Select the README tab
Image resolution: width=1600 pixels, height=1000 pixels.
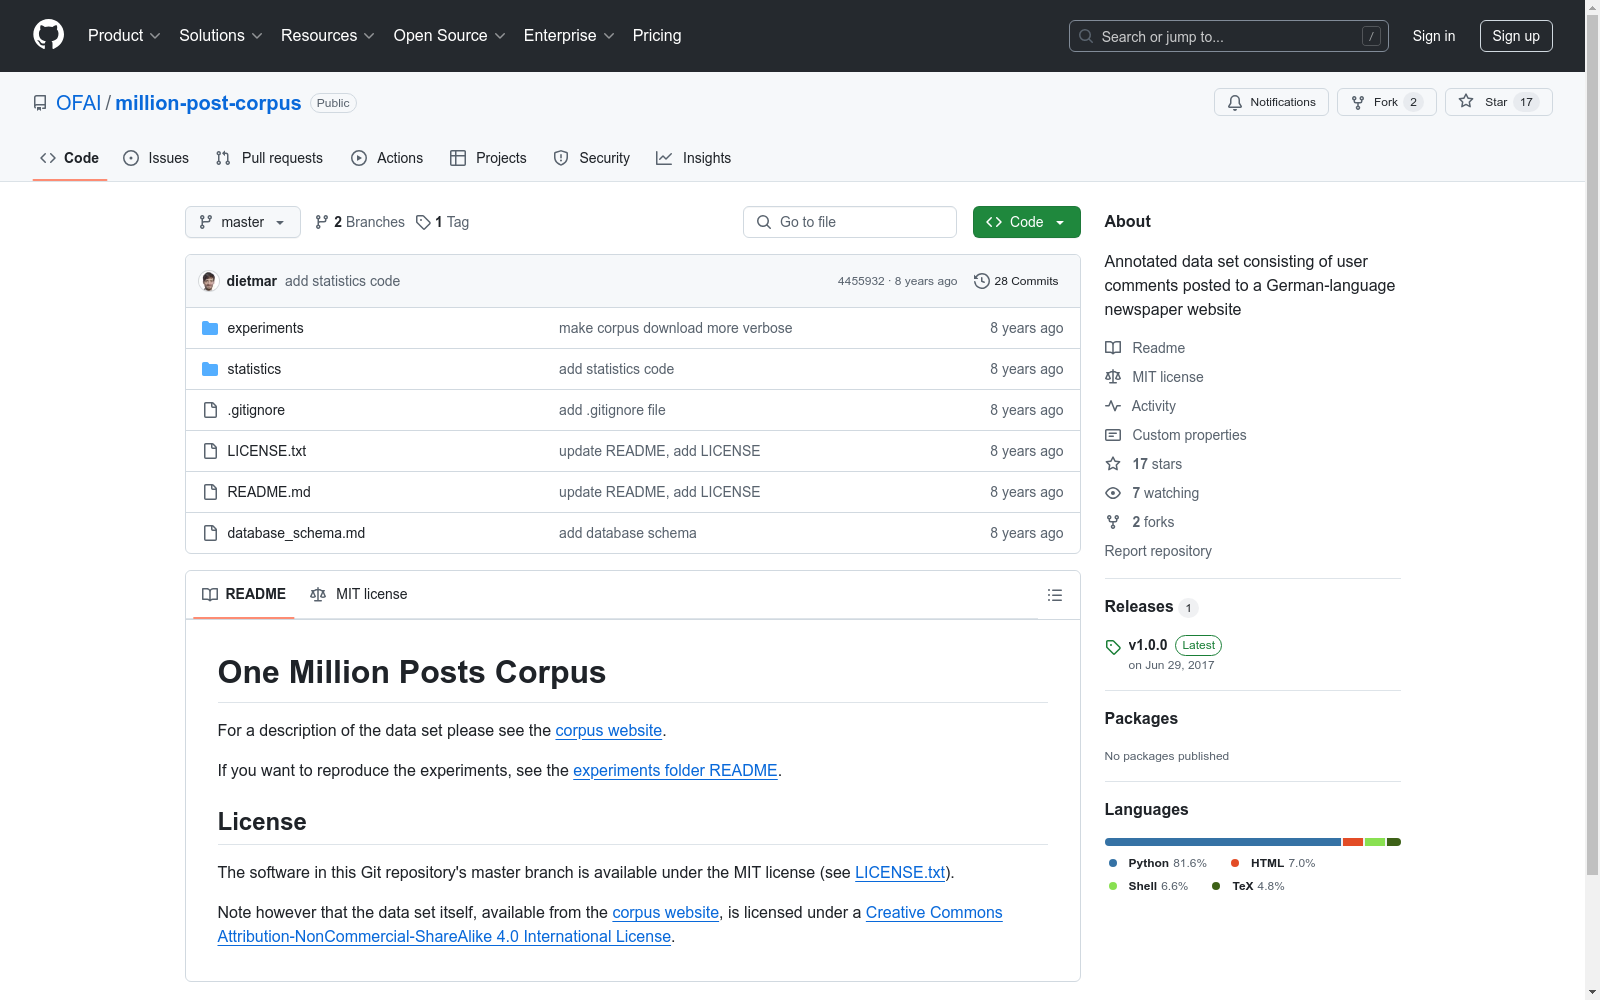point(244,594)
